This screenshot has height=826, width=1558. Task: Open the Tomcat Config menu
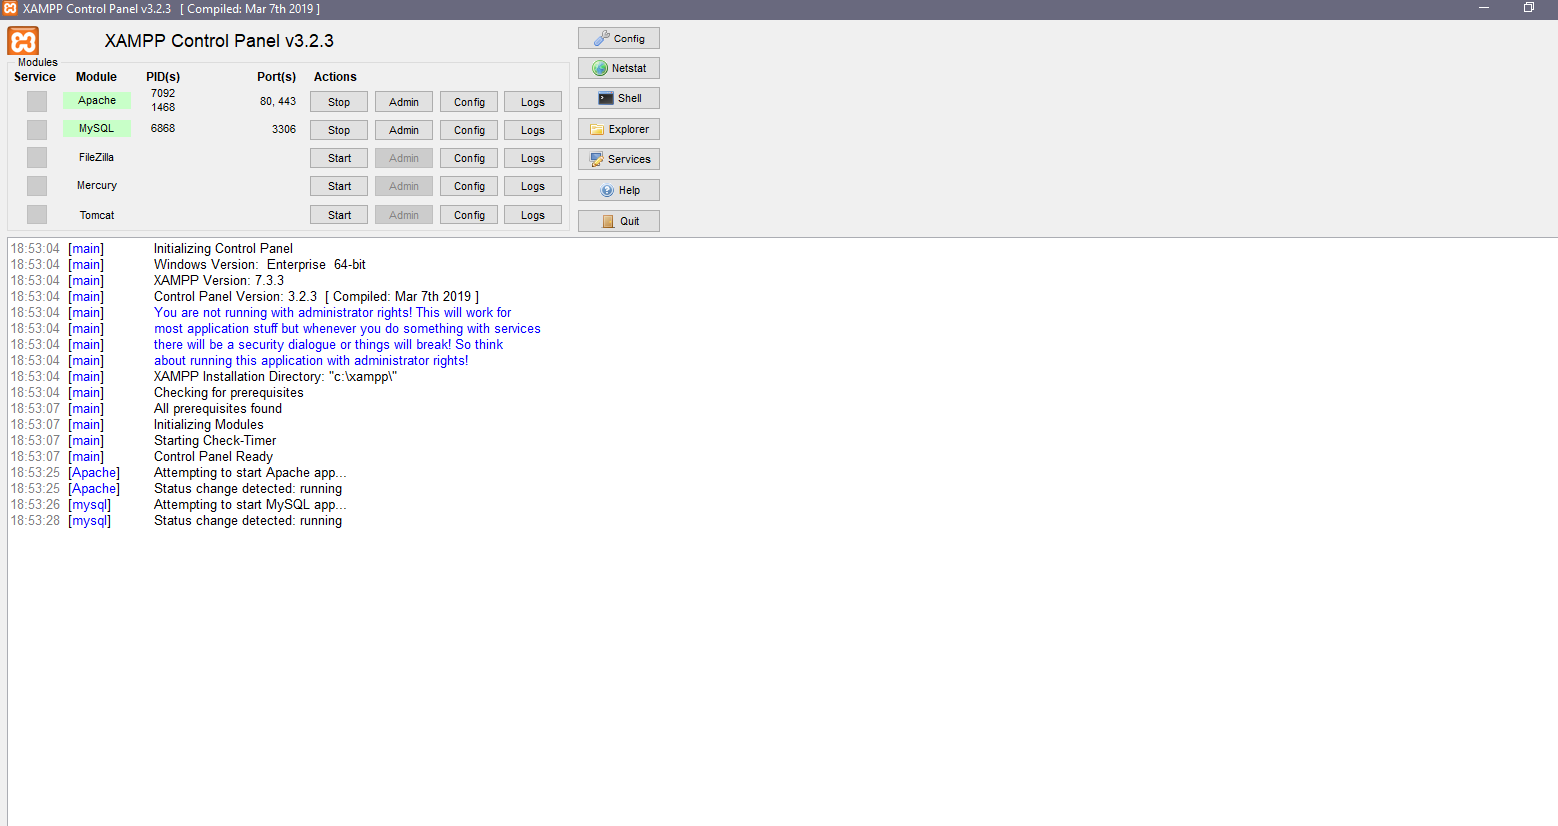(468, 214)
